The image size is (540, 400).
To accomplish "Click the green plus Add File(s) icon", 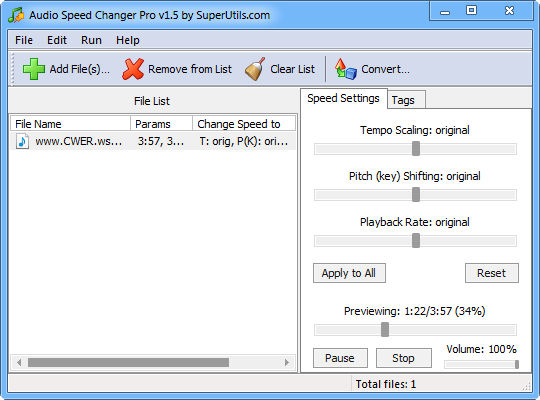I will (x=33, y=69).
